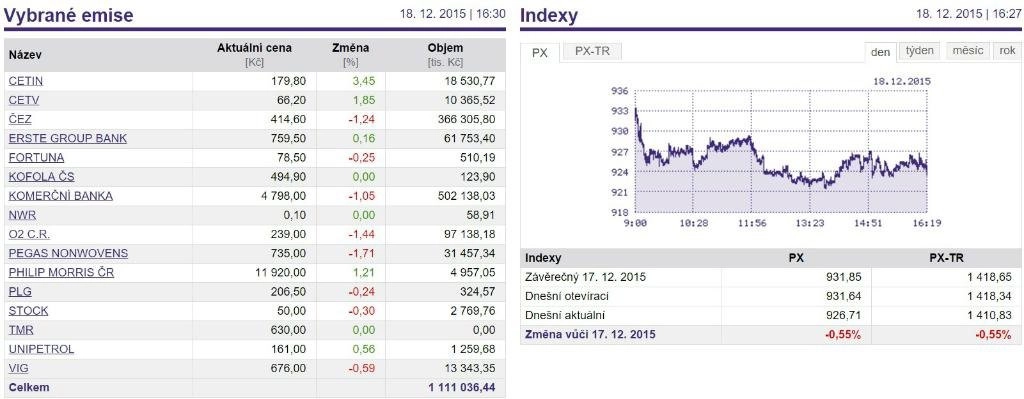
Task: Click the UNIPETROL stock link
Action: [41, 349]
